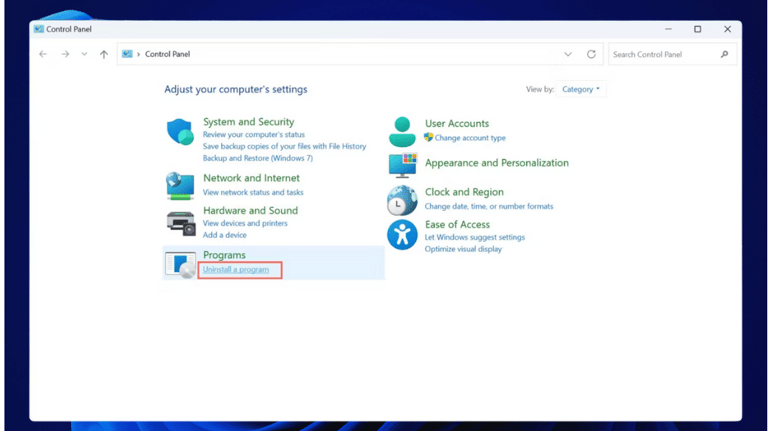Click the System and Security heading
Screen dimensions: 768x431
[248, 121]
